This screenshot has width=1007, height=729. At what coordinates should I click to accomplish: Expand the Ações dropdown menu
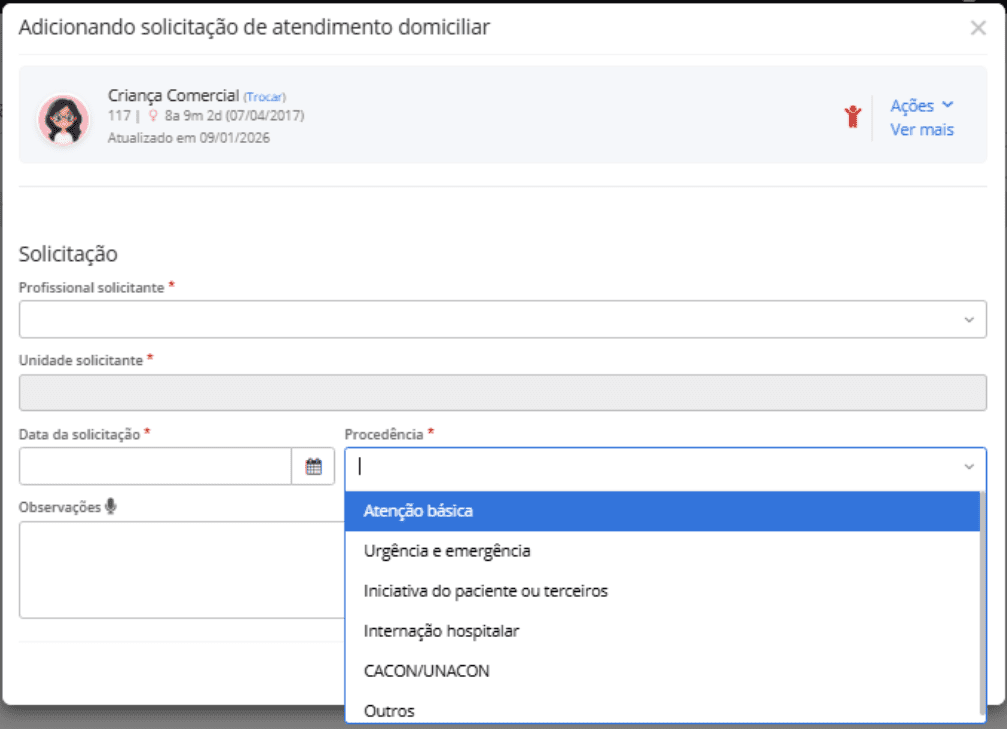921,106
